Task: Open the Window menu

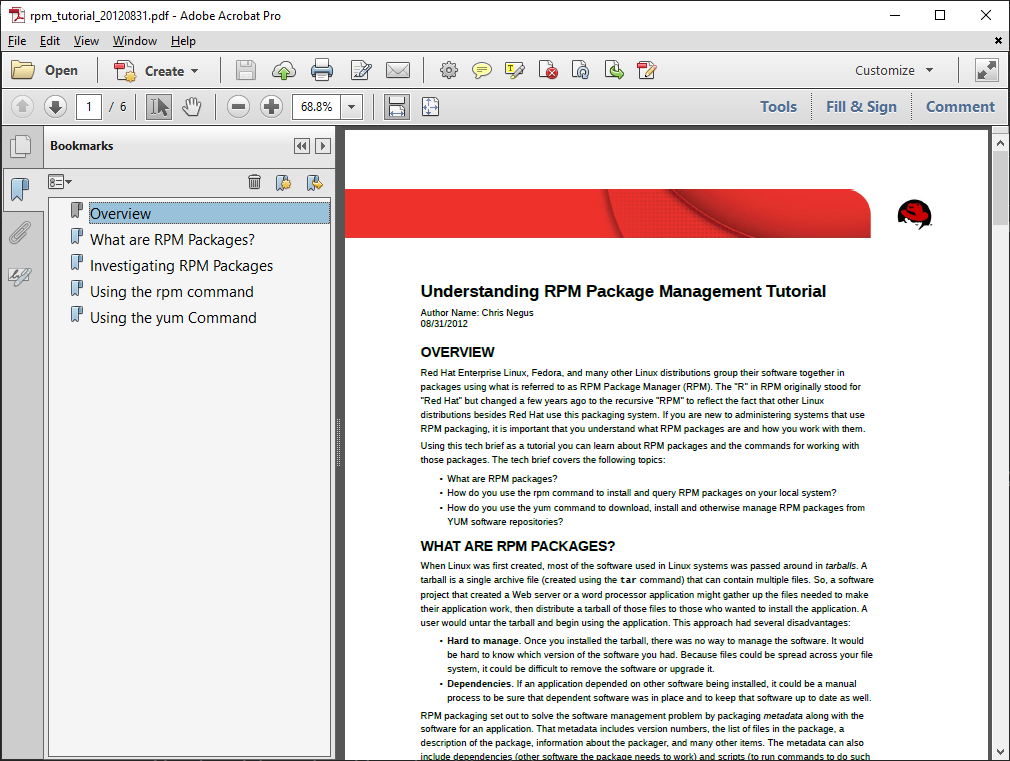Action: click(x=135, y=41)
